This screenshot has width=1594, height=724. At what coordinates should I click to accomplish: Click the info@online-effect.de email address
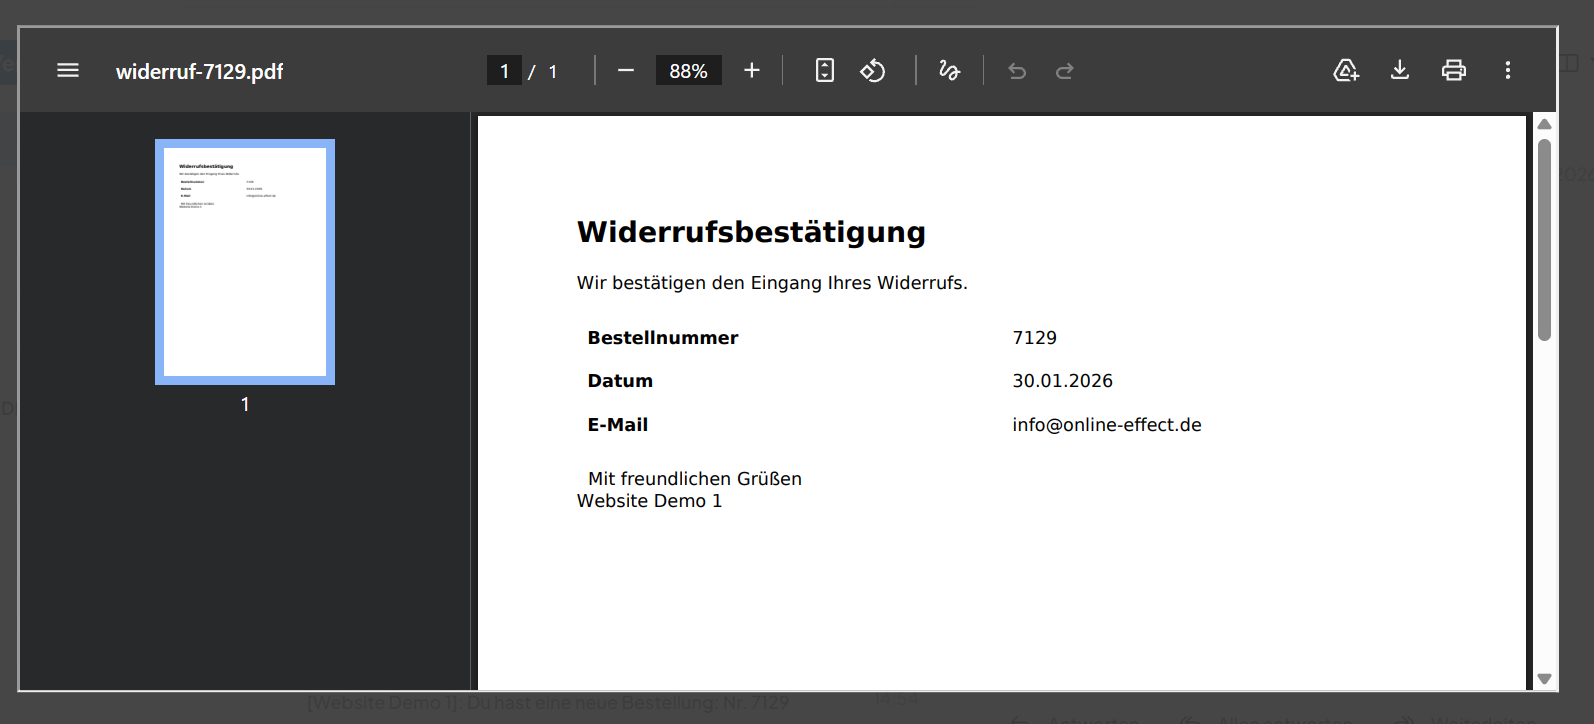click(x=1106, y=425)
